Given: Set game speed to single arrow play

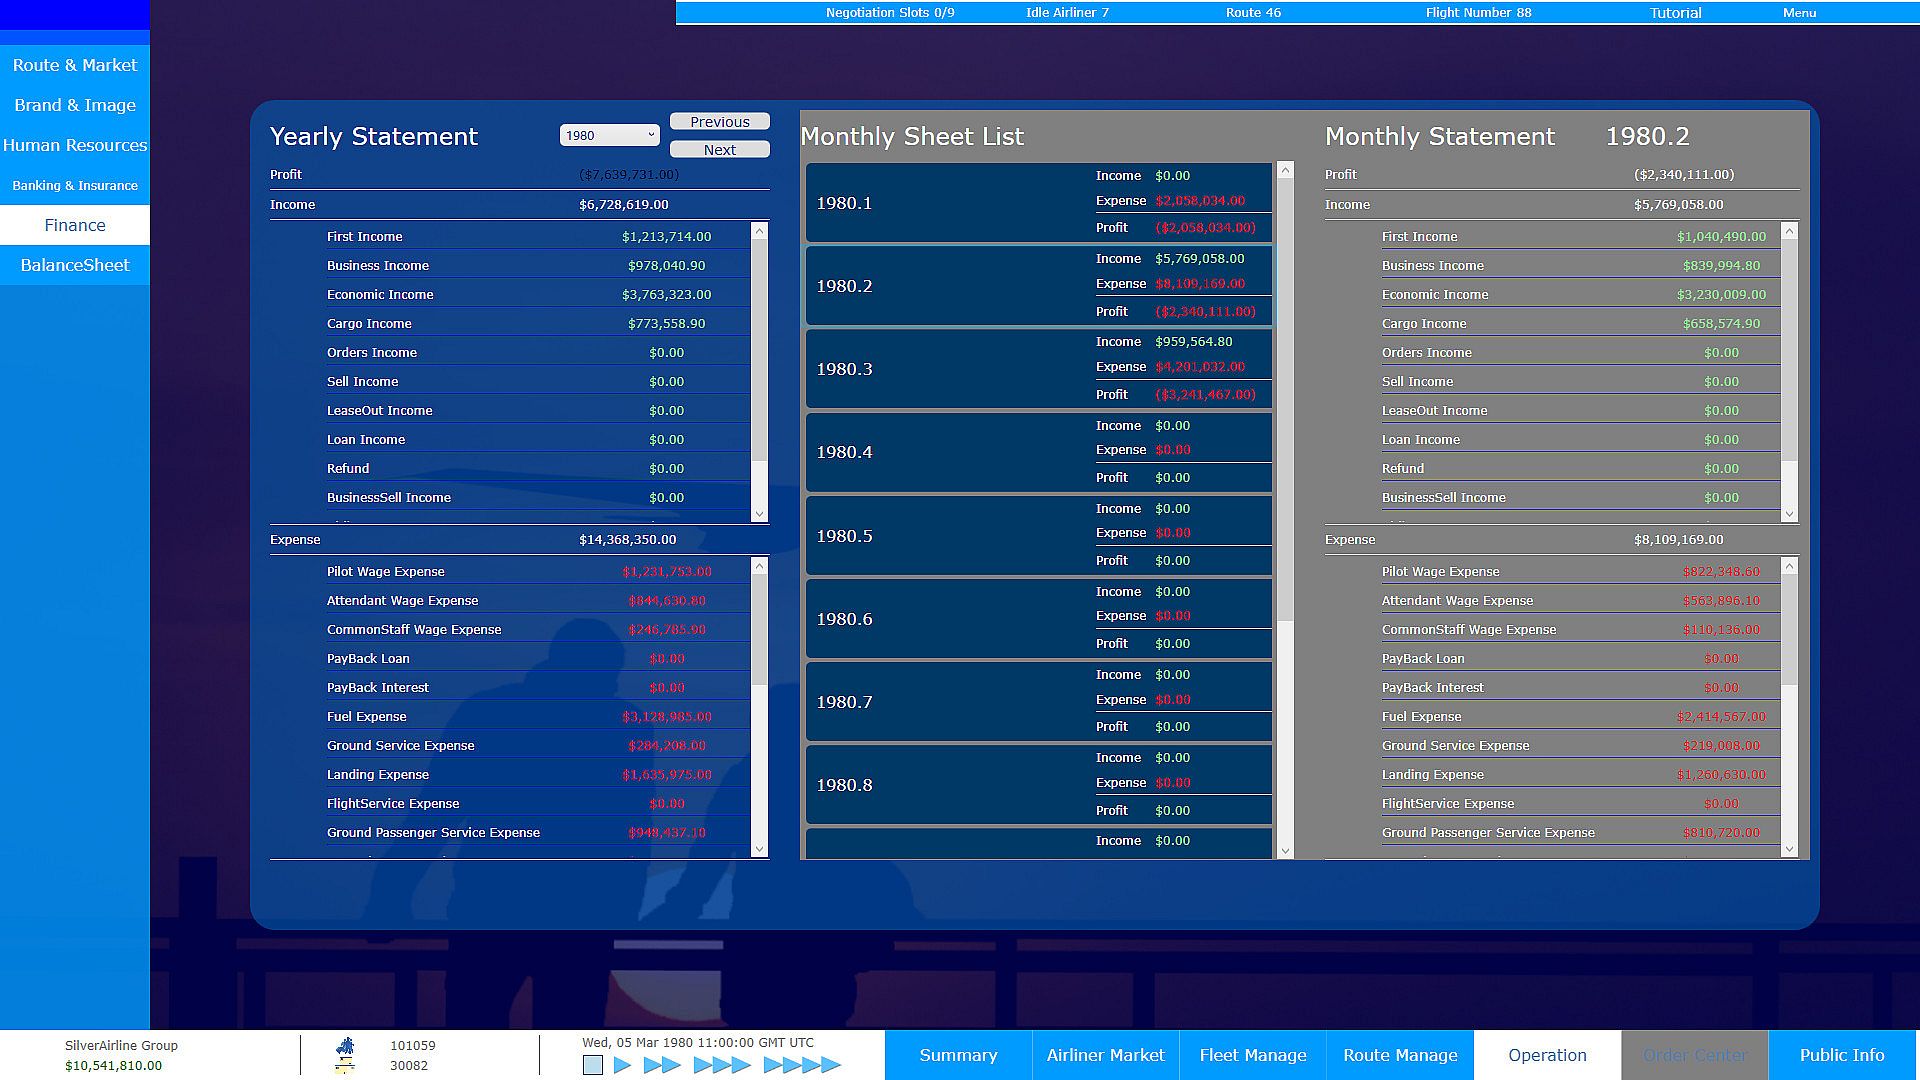Looking at the screenshot, I should [x=622, y=1065].
